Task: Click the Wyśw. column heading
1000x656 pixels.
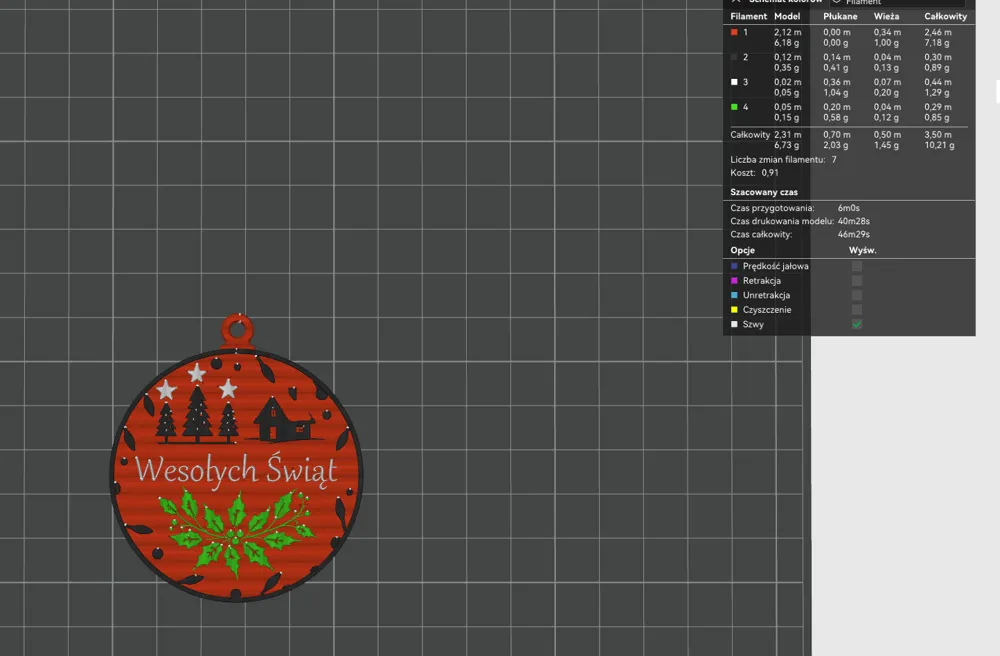Action: [x=862, y=250]
